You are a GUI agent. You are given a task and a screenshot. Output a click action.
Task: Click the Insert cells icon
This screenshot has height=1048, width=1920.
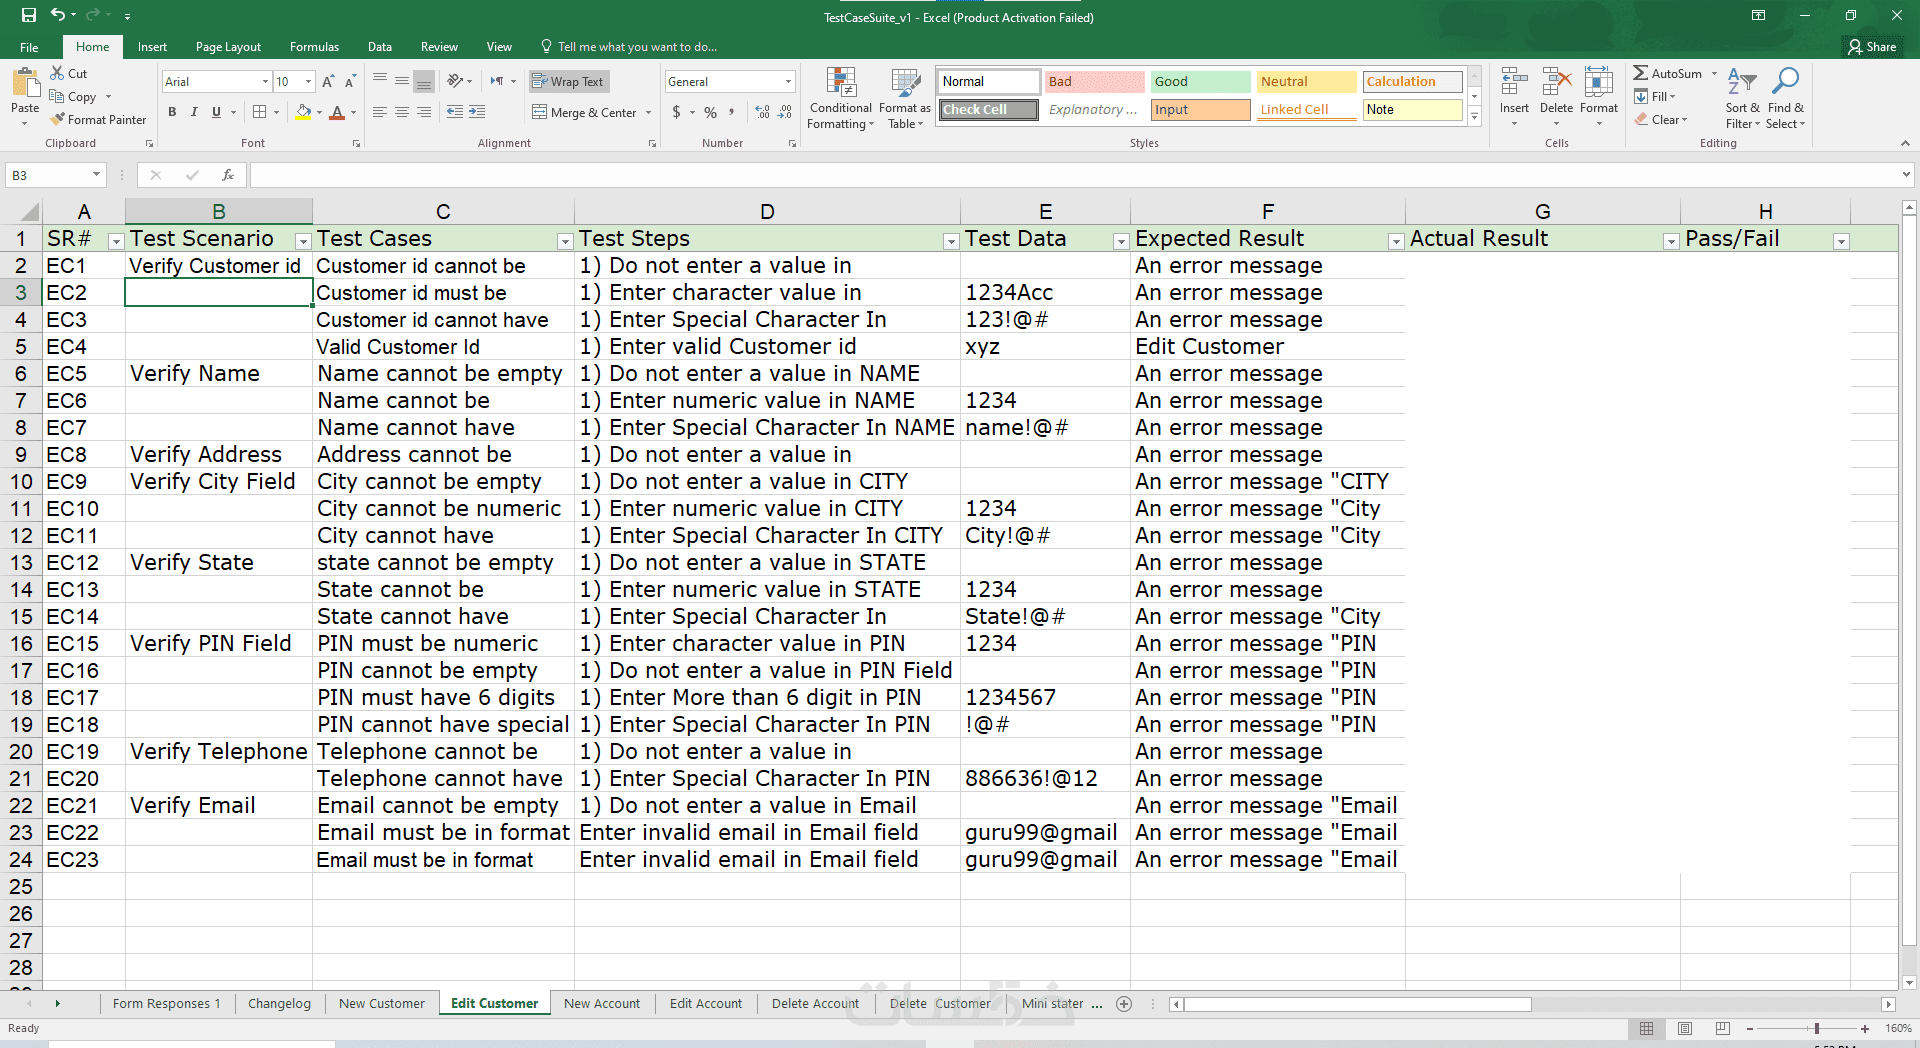click(x=1514, y=82)
